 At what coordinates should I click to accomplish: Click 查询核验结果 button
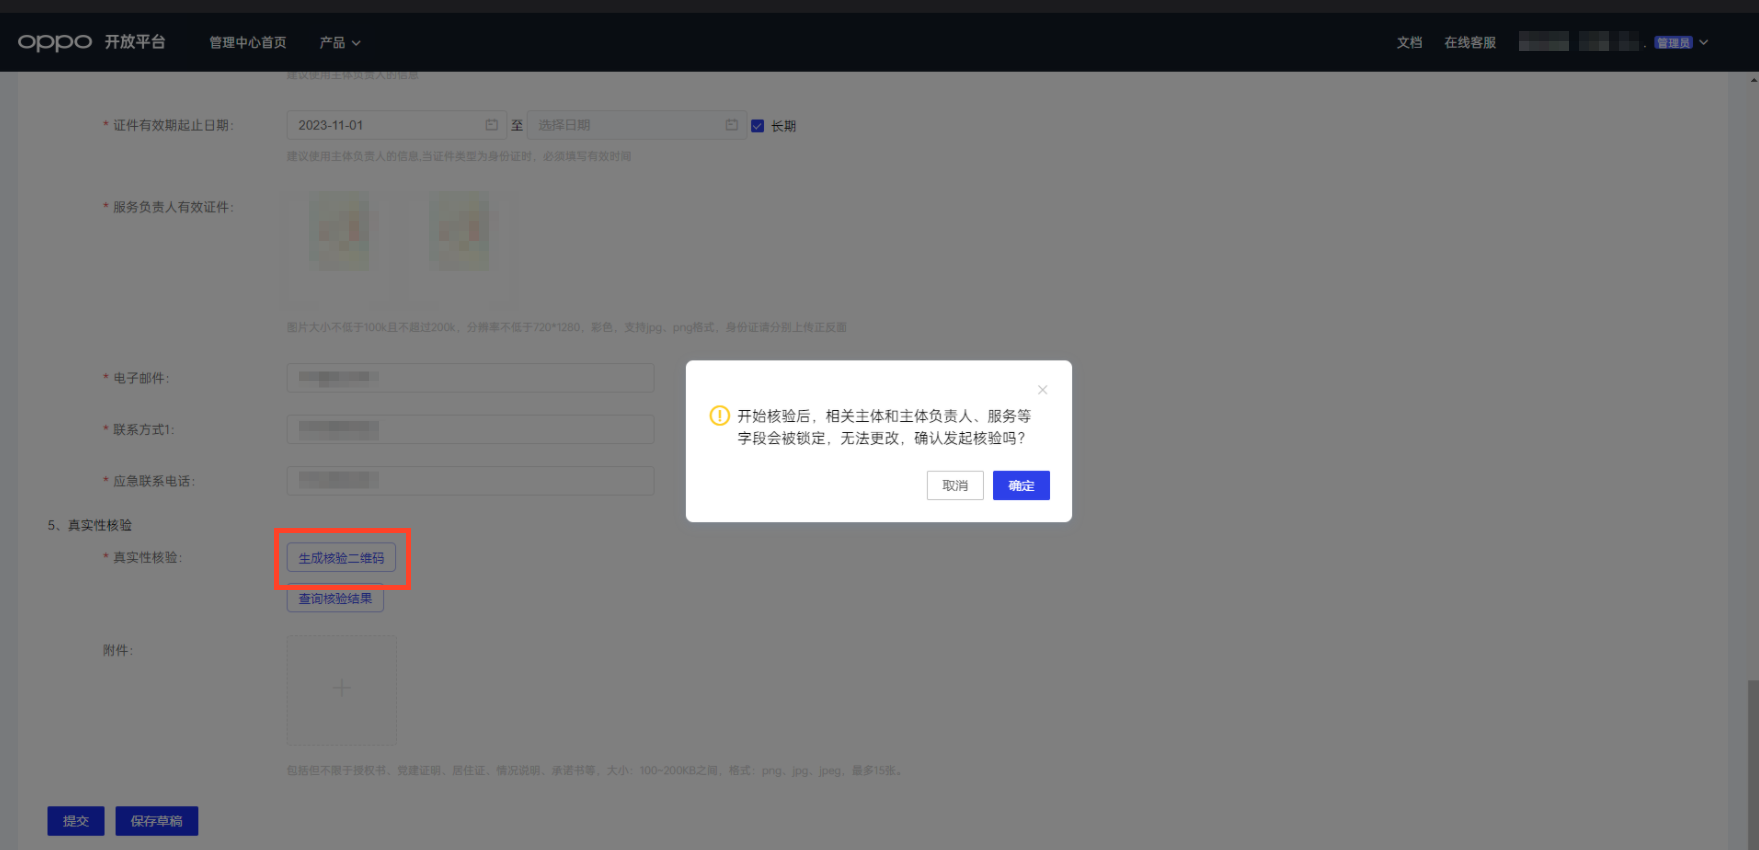(x=335, y=598)
